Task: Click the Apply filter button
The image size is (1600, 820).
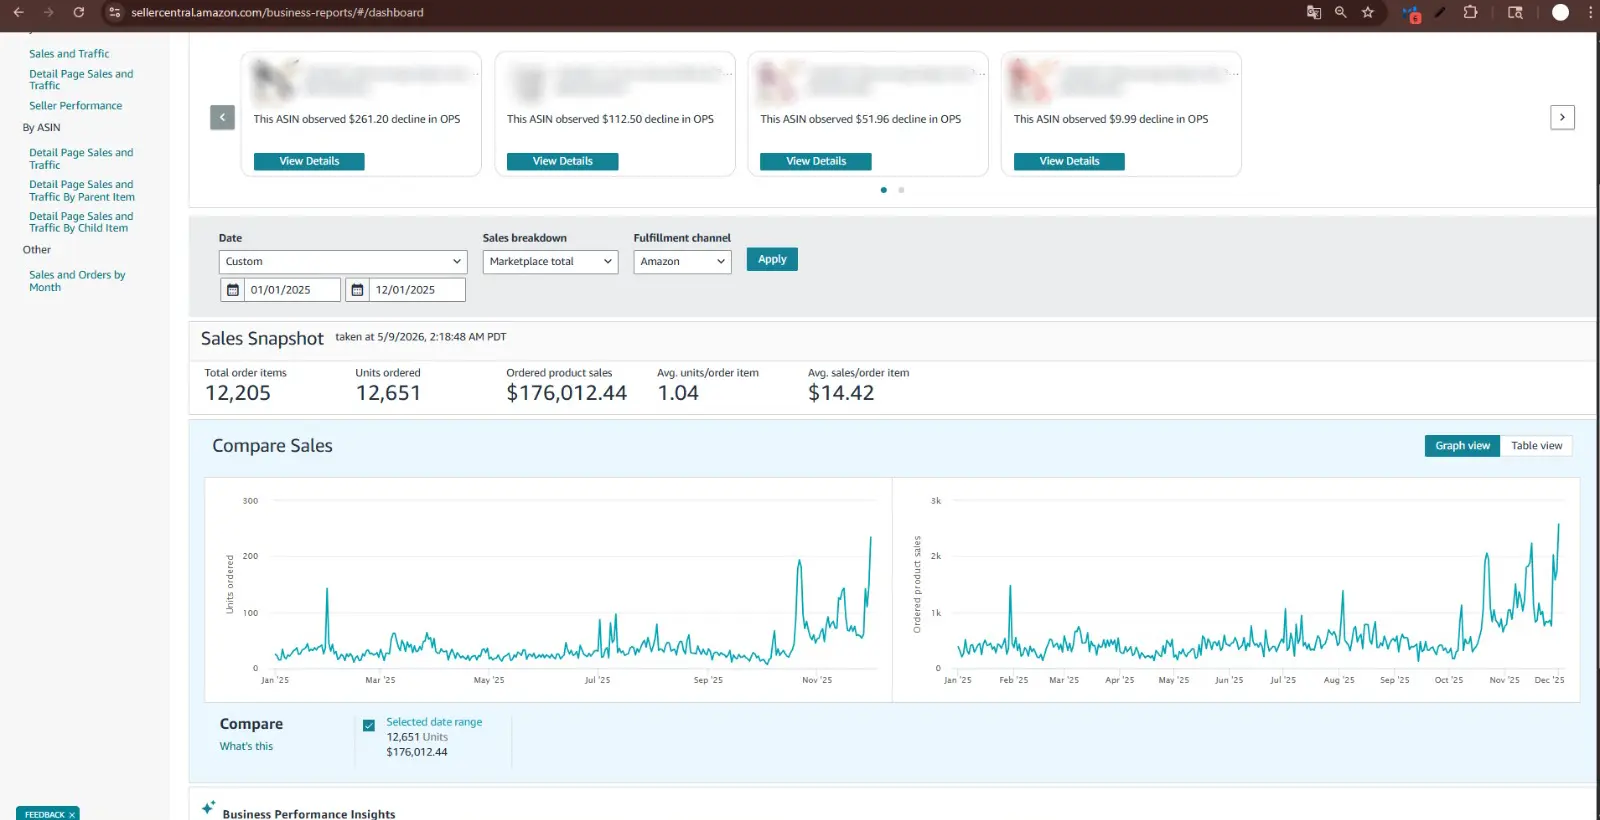Action: click(772, 259)
